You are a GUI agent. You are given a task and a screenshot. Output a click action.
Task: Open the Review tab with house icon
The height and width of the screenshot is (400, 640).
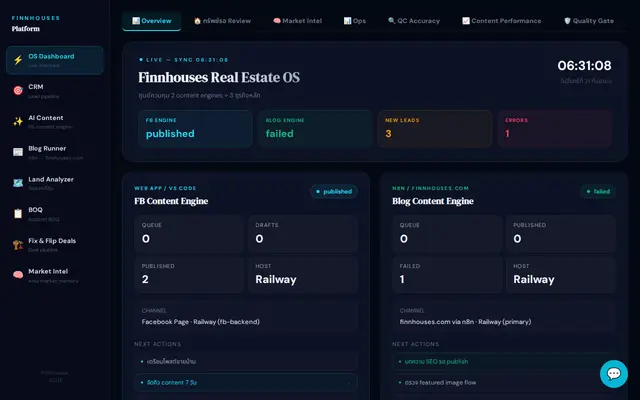222,21
